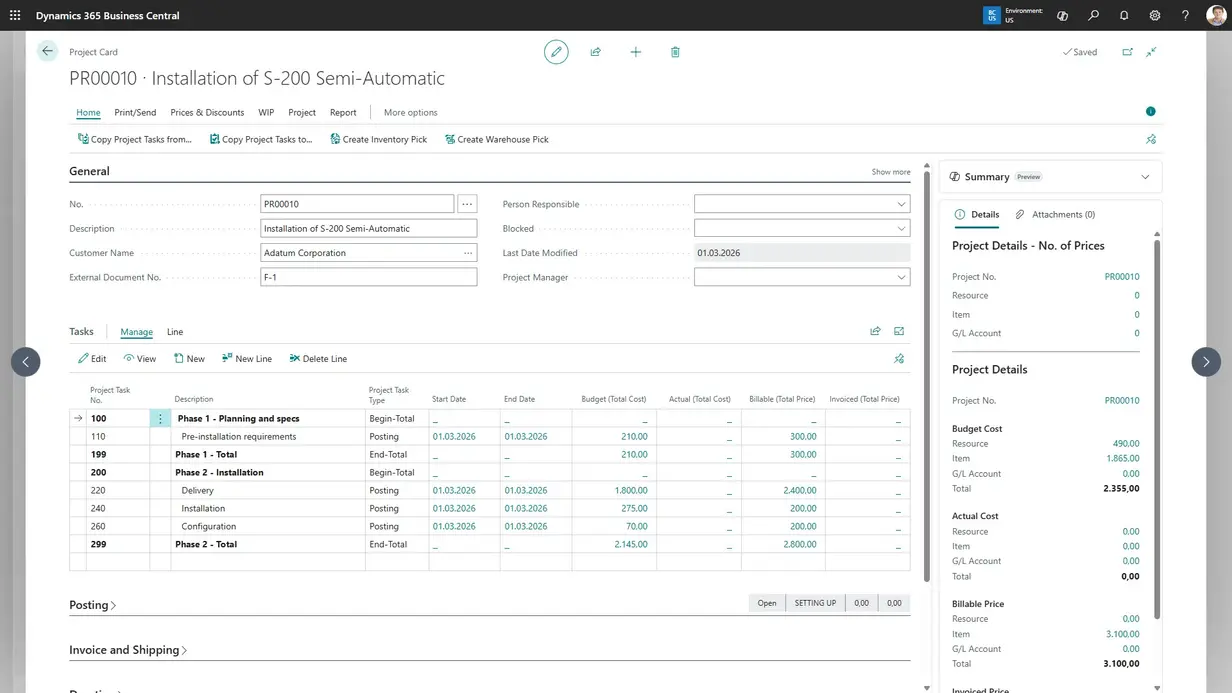Click factbox pane vertical scrollbar

pos(1158,430)
